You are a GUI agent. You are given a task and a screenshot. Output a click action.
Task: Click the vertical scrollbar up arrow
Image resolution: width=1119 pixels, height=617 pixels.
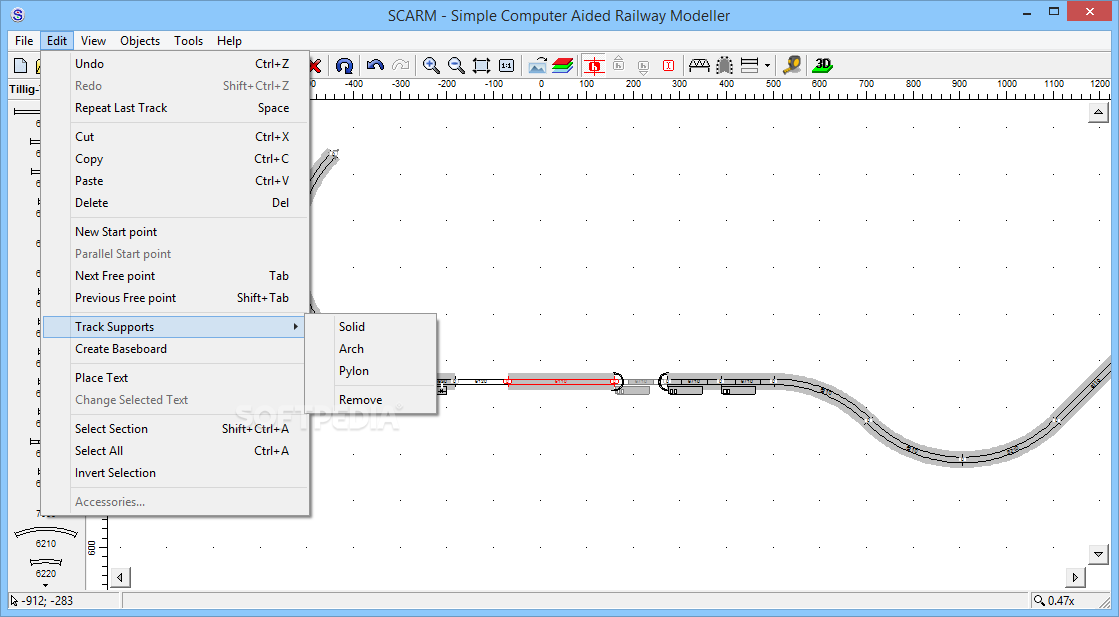tap(1098, 112)
